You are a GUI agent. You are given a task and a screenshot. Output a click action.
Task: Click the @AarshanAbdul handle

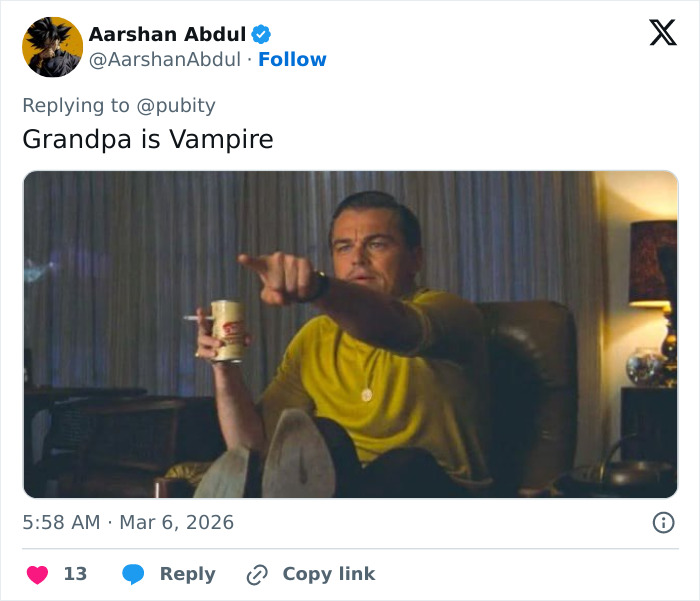pos(164,60)
